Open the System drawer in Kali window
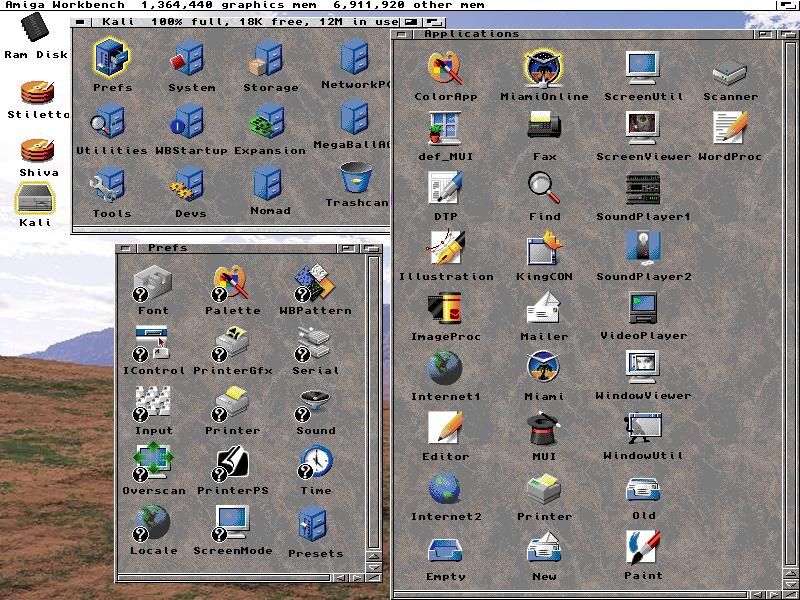This screenshot has width=800, height=600. tap(188, 59)
